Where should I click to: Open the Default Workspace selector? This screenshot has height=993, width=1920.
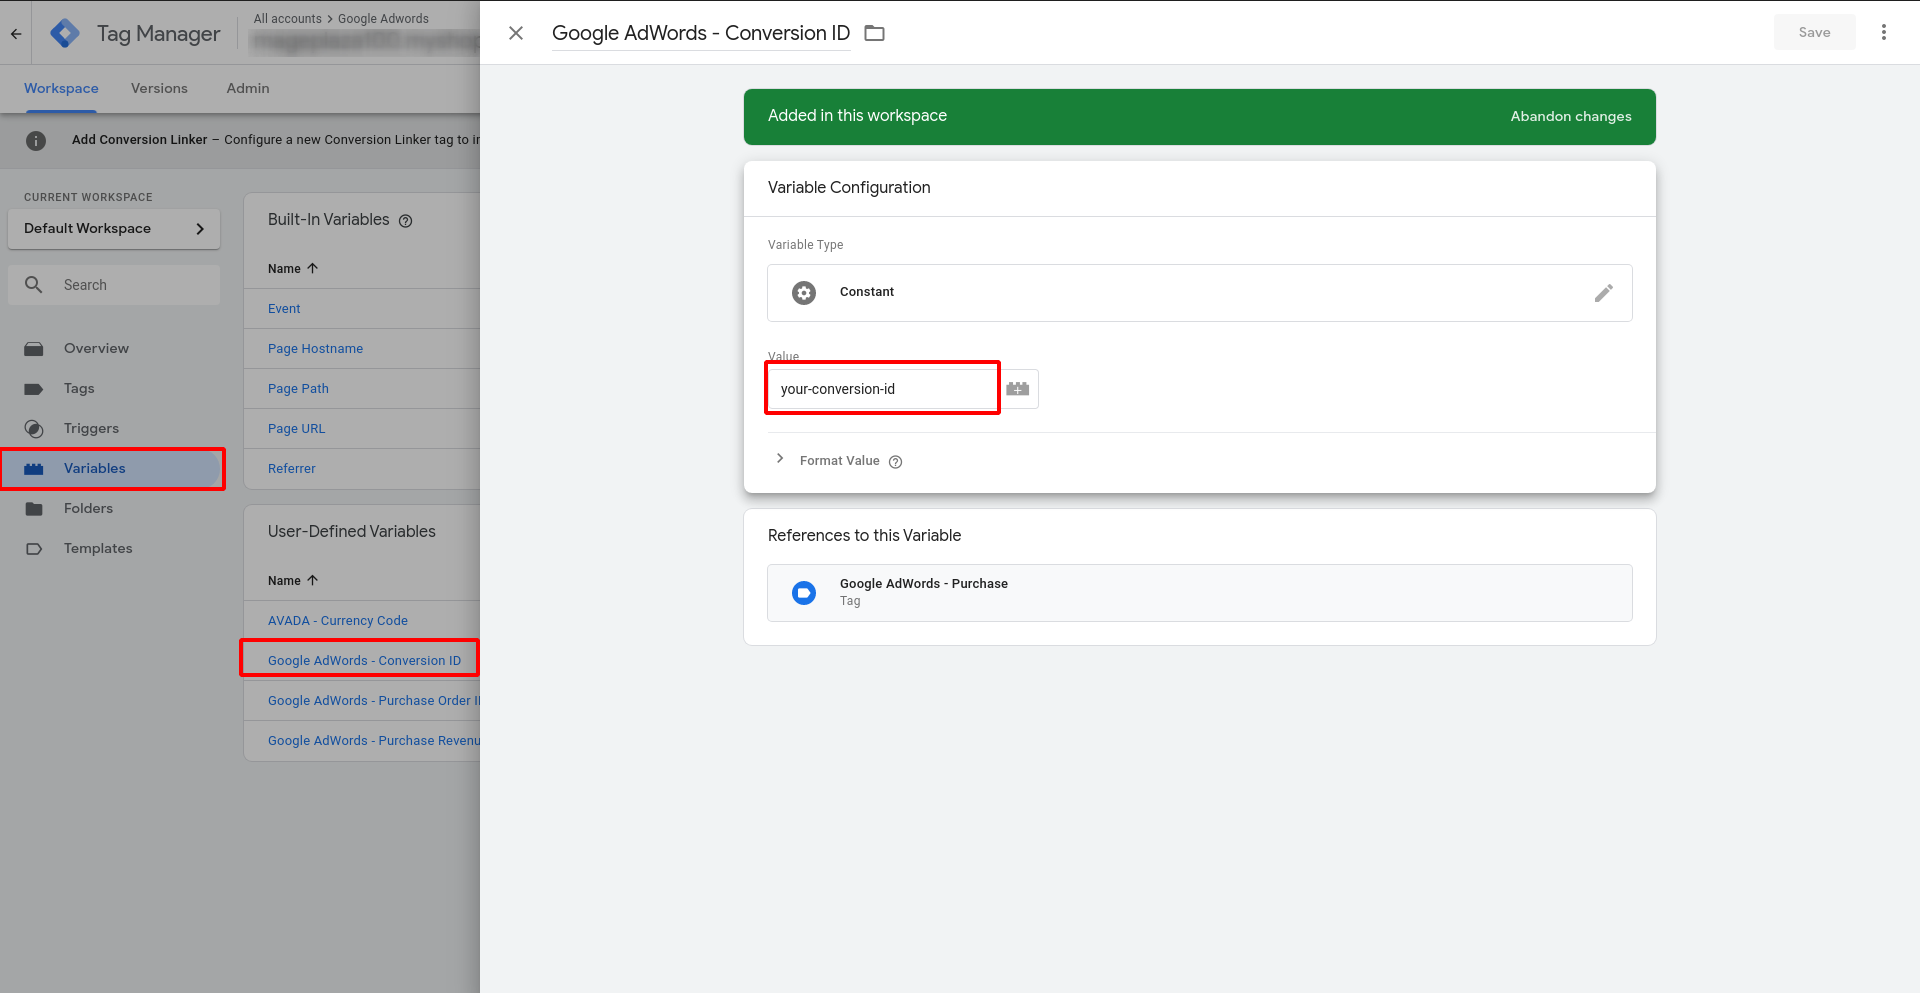click(x=114, y=229)
